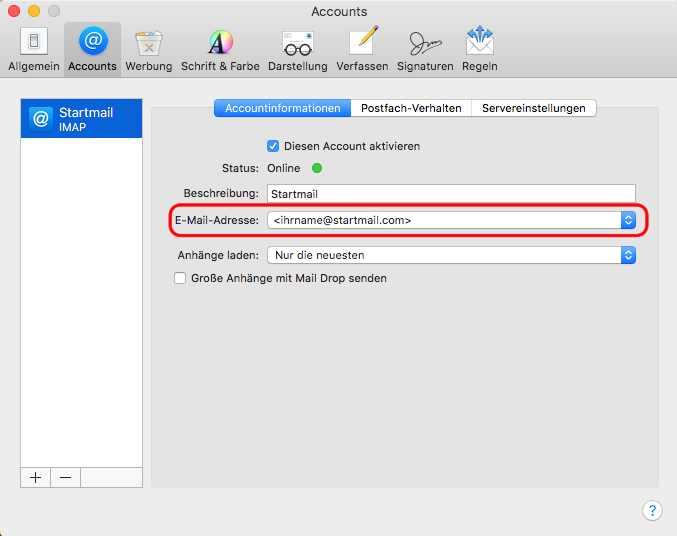The image size is (677, 536).
Task: Click the help question mark button
Action: (651, 510)
